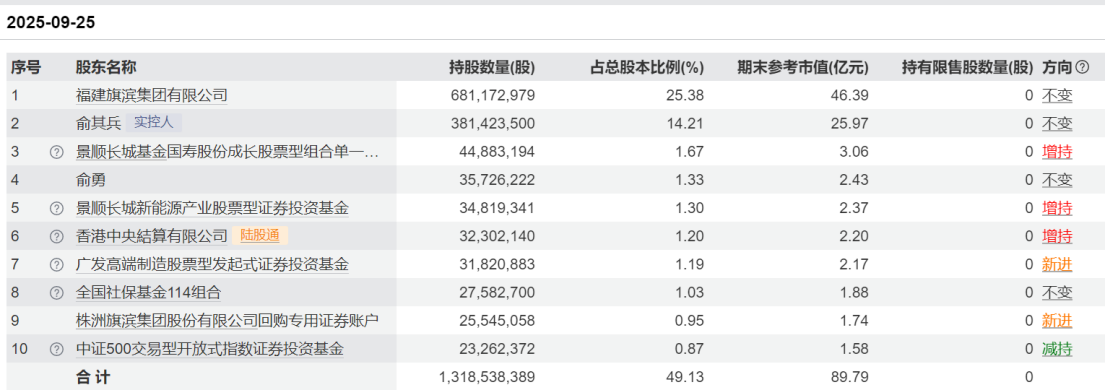
Task: Click the 期末参考市值(亿元) column header
Action: (803, 68)
